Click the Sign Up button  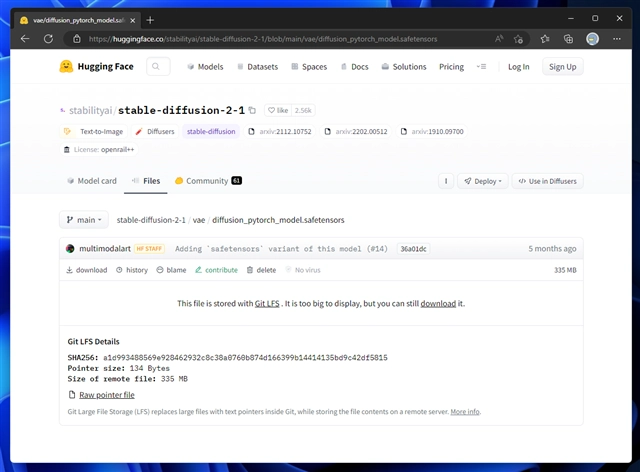pyautogui.click(x=562, y=67)
